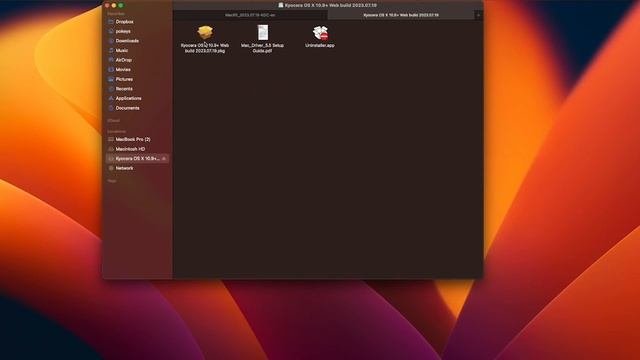Select the Uninstaller.app icon

(320, 33)
